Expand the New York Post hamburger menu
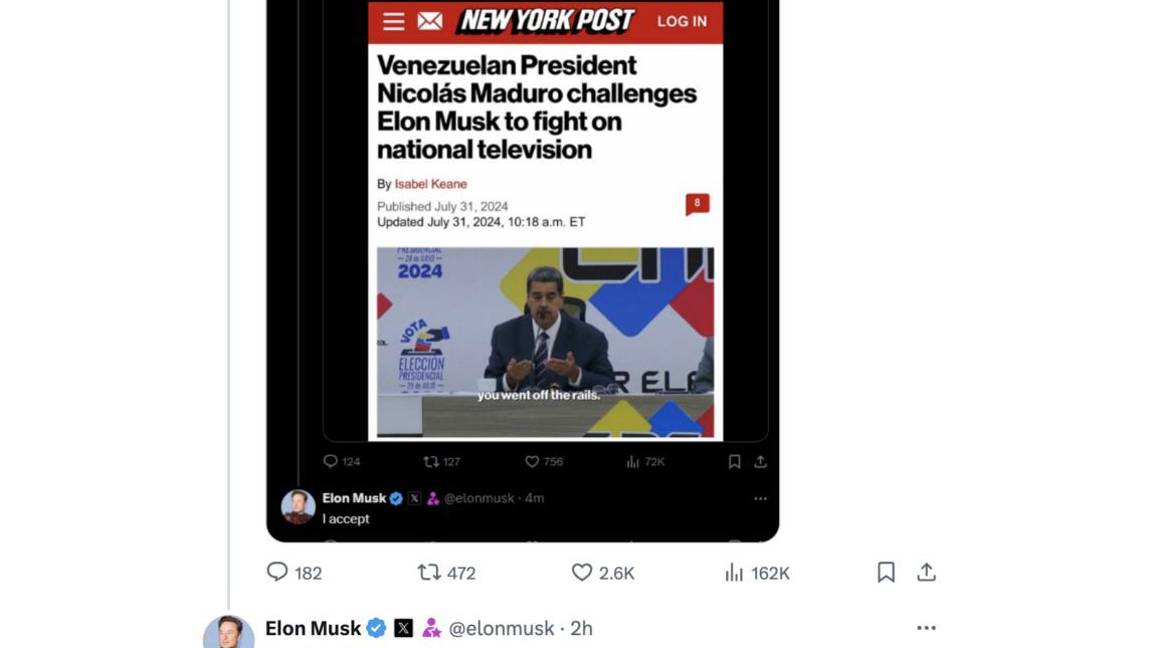This screenshot has height=648, width=1152. click(393, 21)
